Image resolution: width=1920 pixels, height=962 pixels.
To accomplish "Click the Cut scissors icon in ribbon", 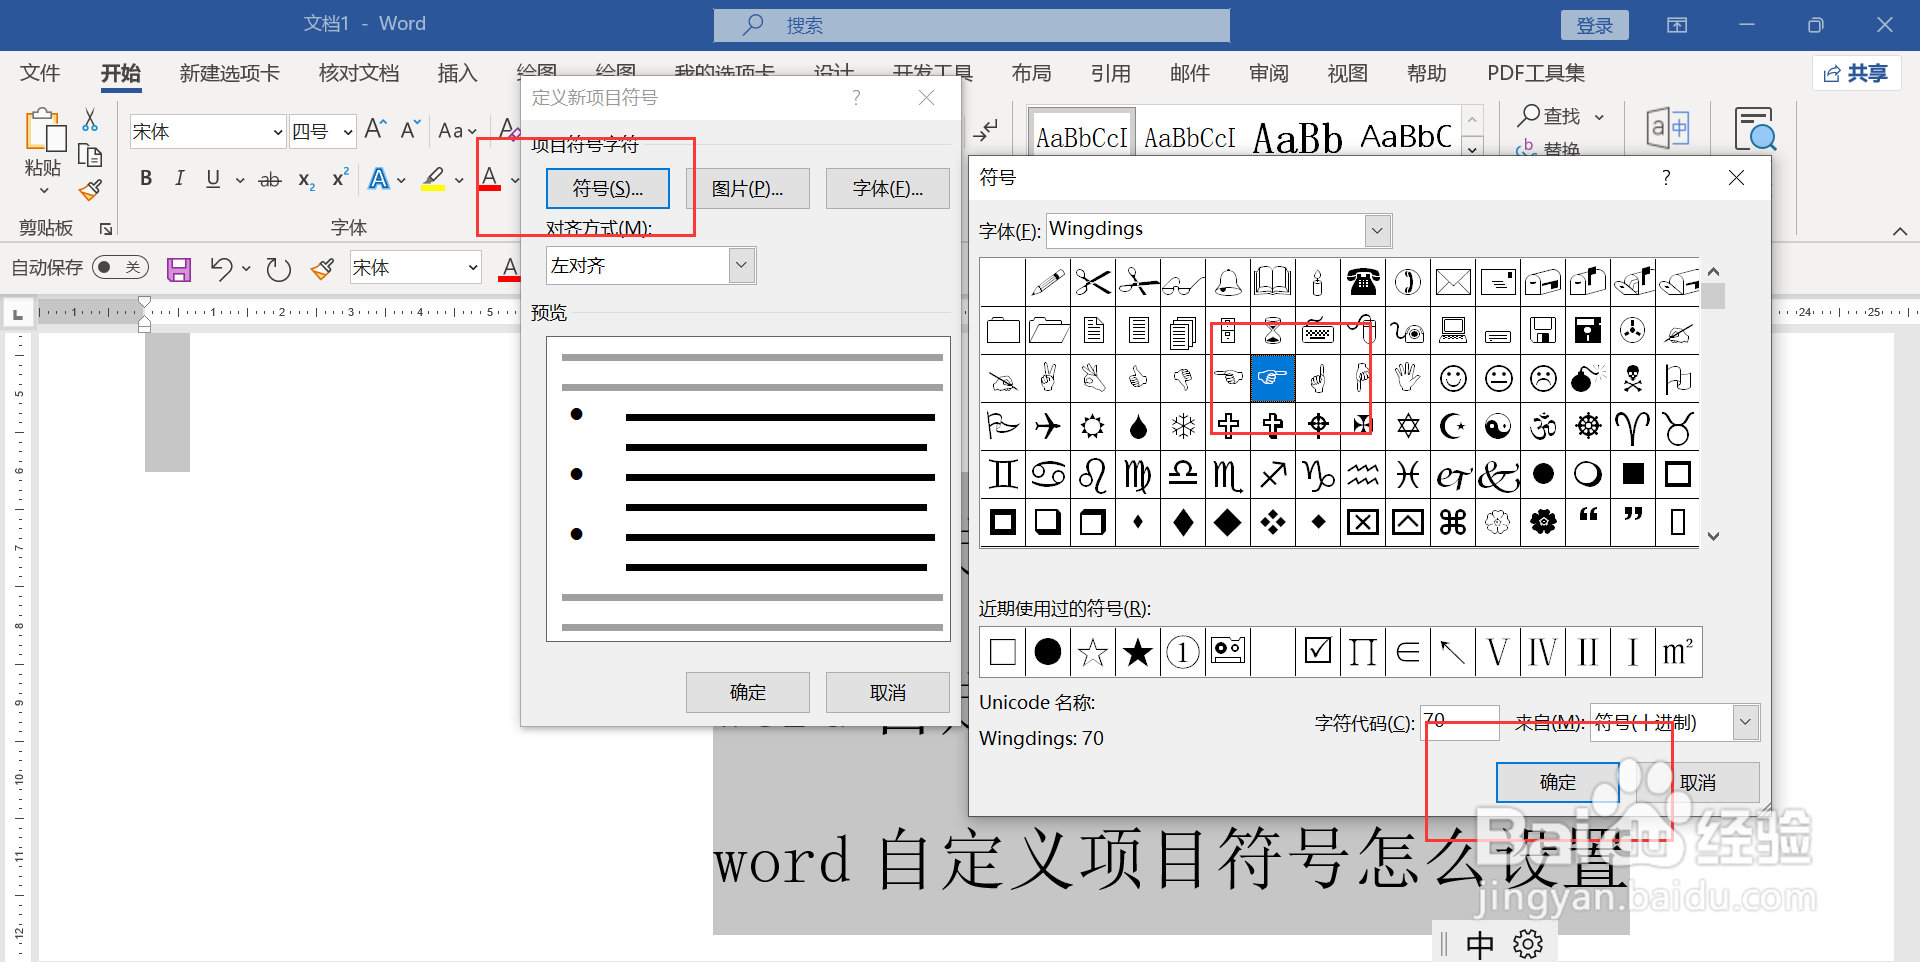I will [90, 121].
